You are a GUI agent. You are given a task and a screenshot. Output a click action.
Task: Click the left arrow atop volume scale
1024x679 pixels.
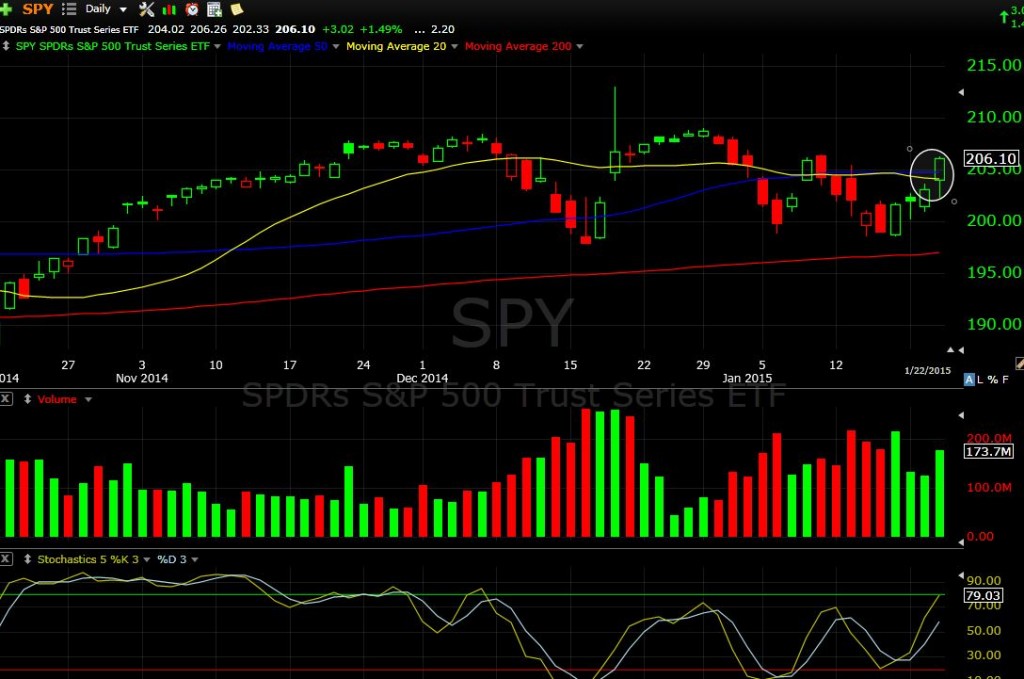[x=961, y=415]
